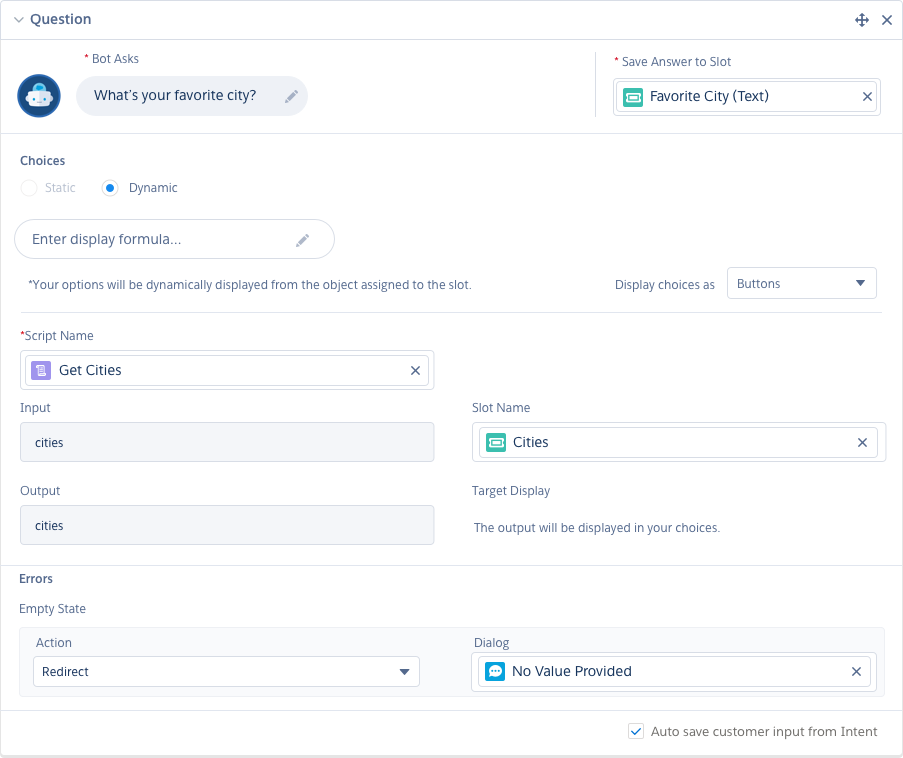Remove the Favorite City slot assignment
Viewport: 903px width, 758px height.
point(867,96)
